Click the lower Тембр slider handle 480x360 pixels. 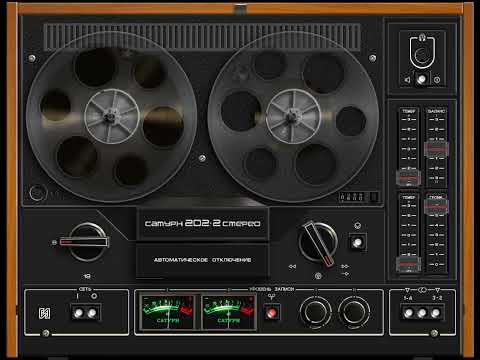(x=408, y=264)
